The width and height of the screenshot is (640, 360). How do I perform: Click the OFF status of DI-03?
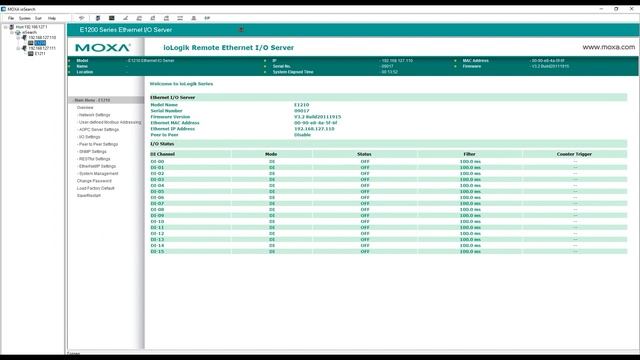pyautogui.click(x=365, y=180)
